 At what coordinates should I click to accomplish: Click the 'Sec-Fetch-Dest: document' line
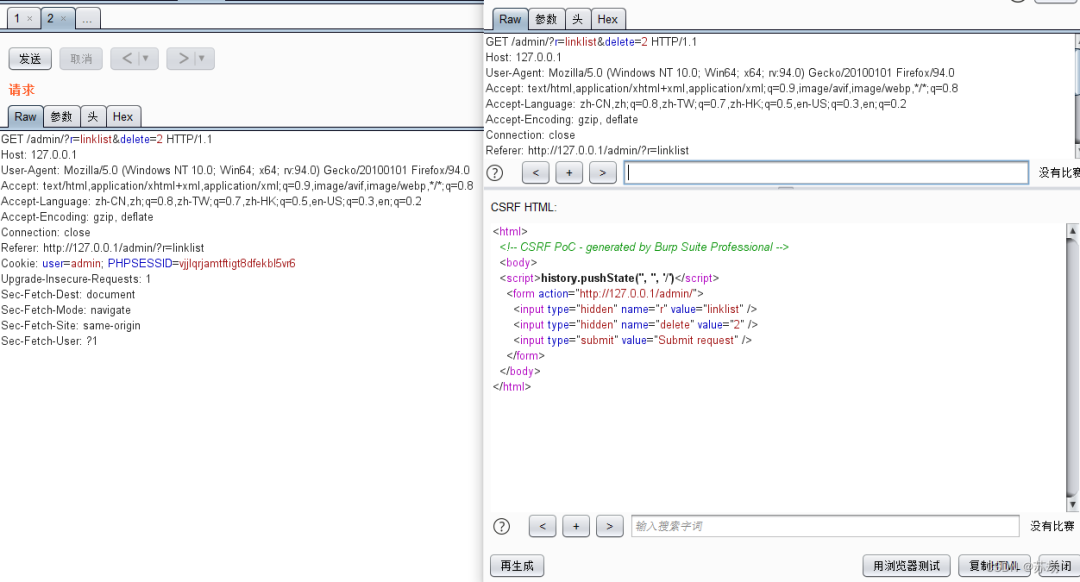point(68,294)
